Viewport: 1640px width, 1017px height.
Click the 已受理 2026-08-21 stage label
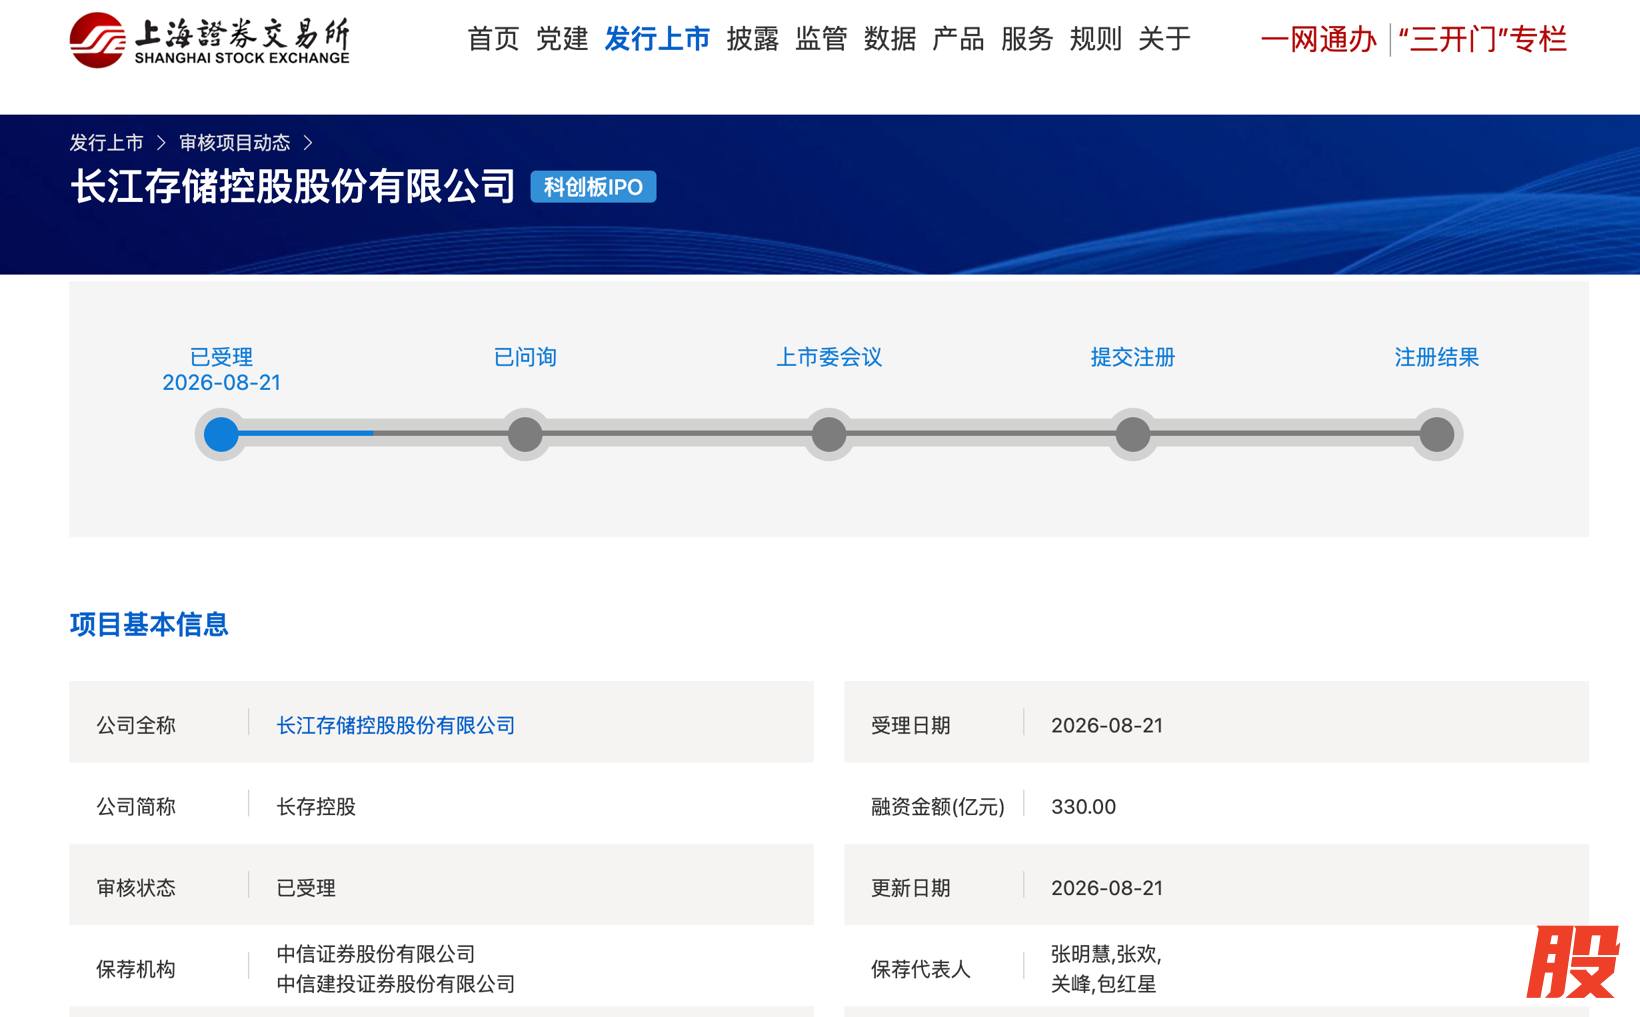(x=221, y=369)
